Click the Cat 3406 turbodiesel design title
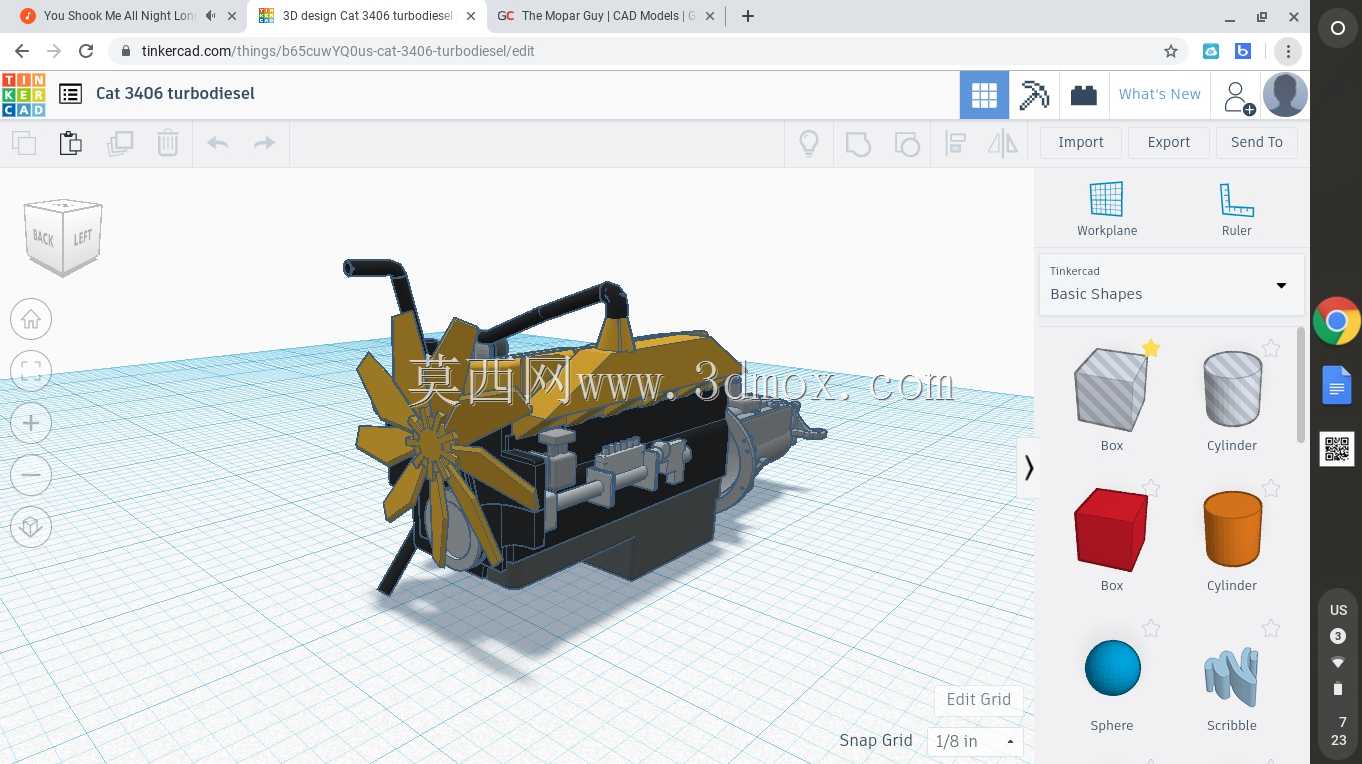This screenshot has height=764, width=1362. click(175, 93)
